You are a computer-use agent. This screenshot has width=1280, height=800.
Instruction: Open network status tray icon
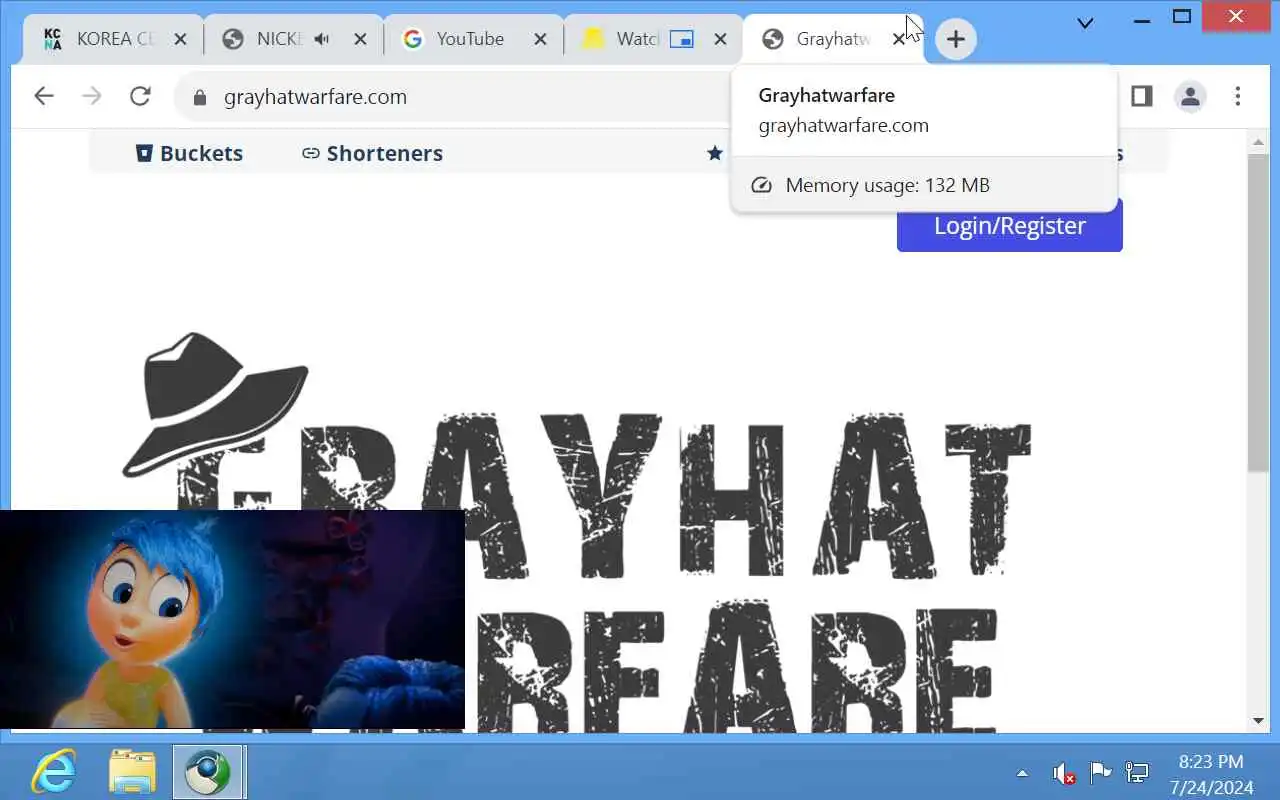point(1137,773)
